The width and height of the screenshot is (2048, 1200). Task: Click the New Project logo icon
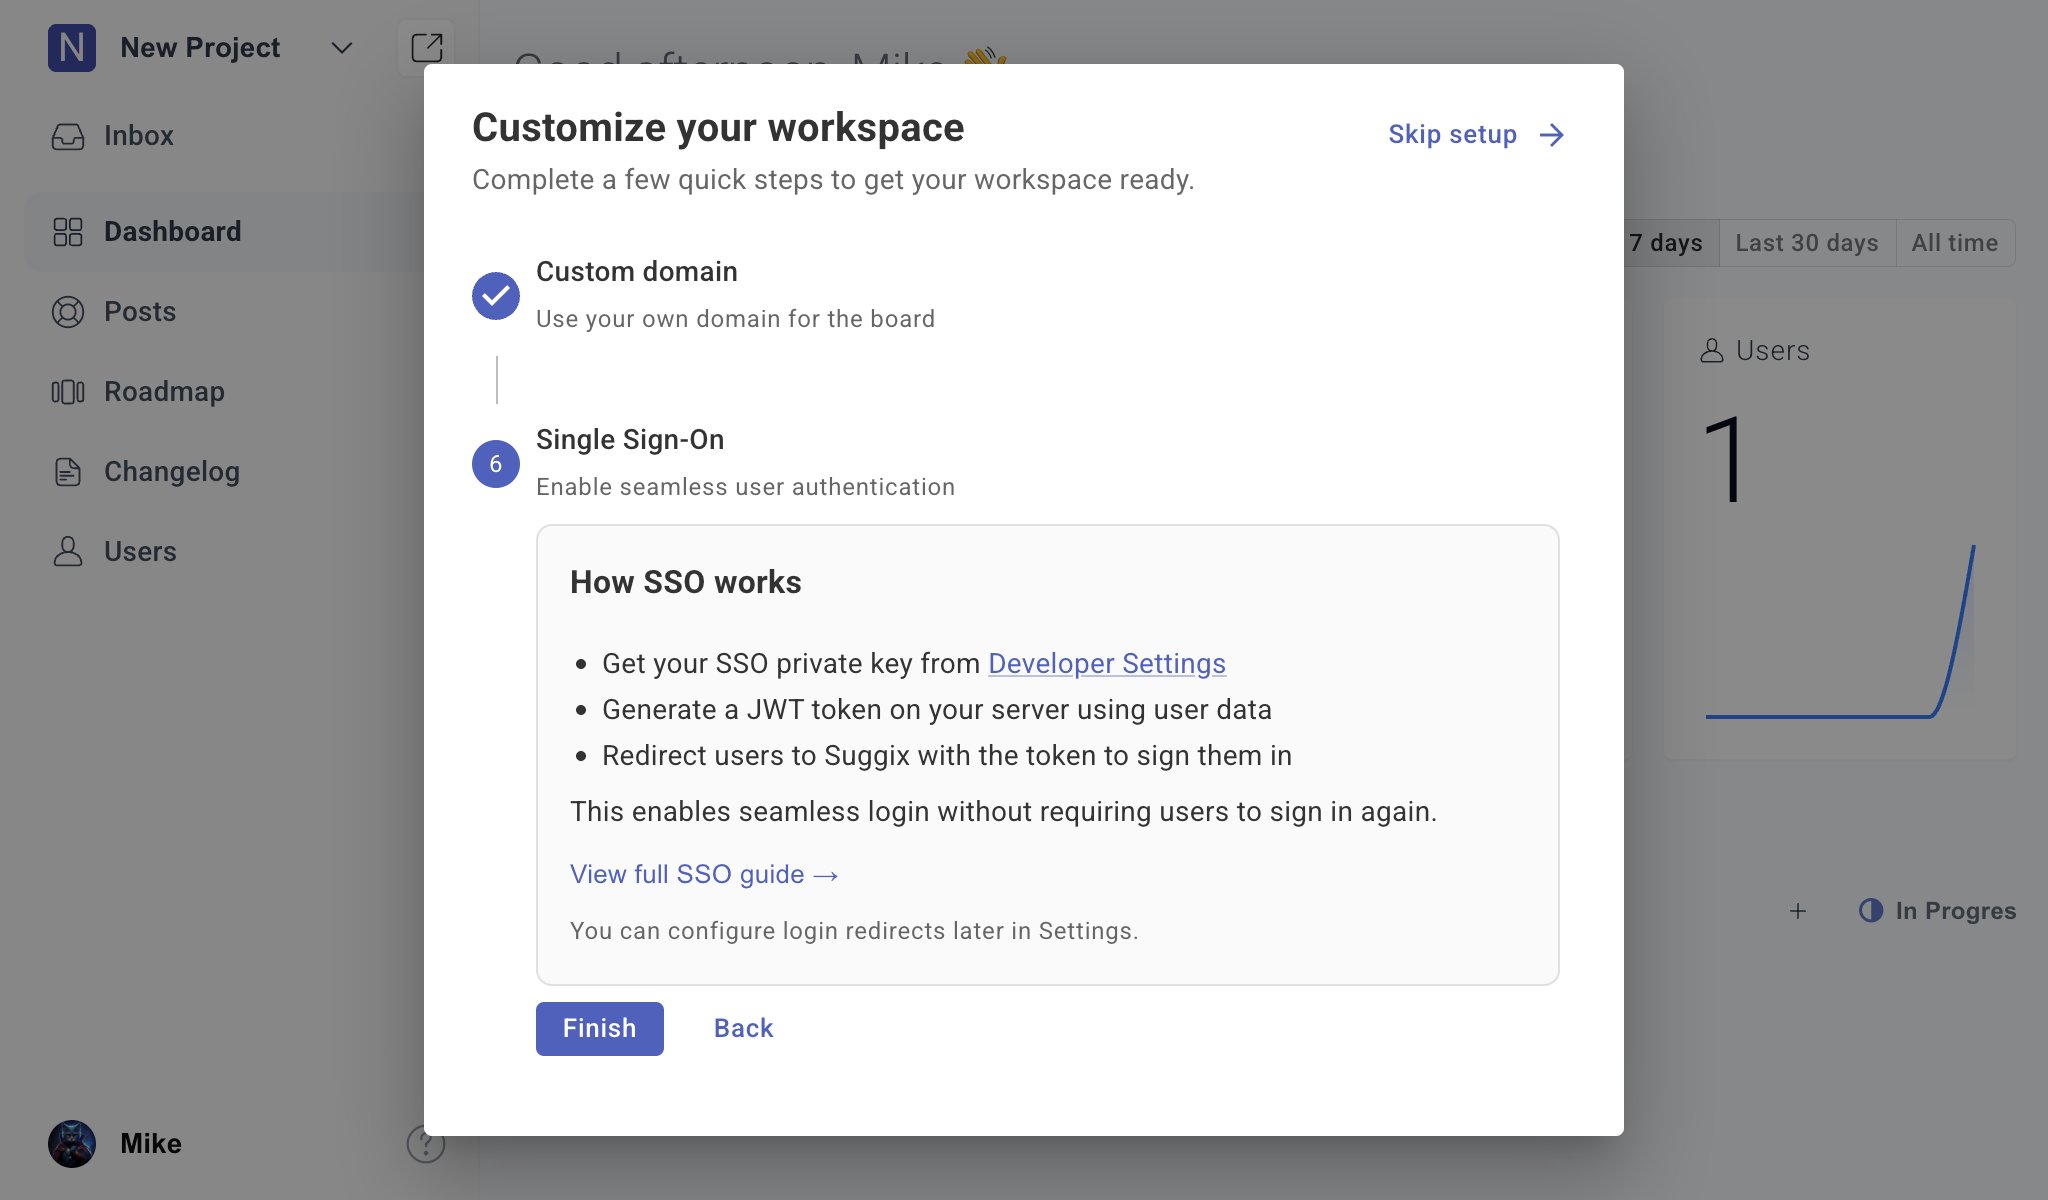tap(72, 48)
